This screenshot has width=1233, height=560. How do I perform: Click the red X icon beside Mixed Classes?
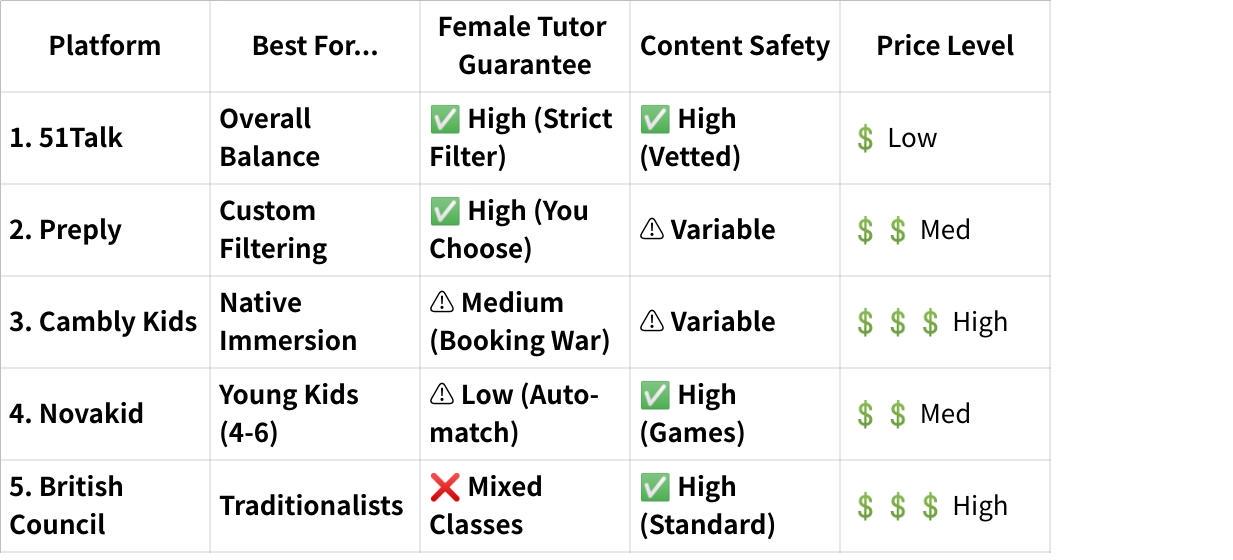(x=444, y=487)
